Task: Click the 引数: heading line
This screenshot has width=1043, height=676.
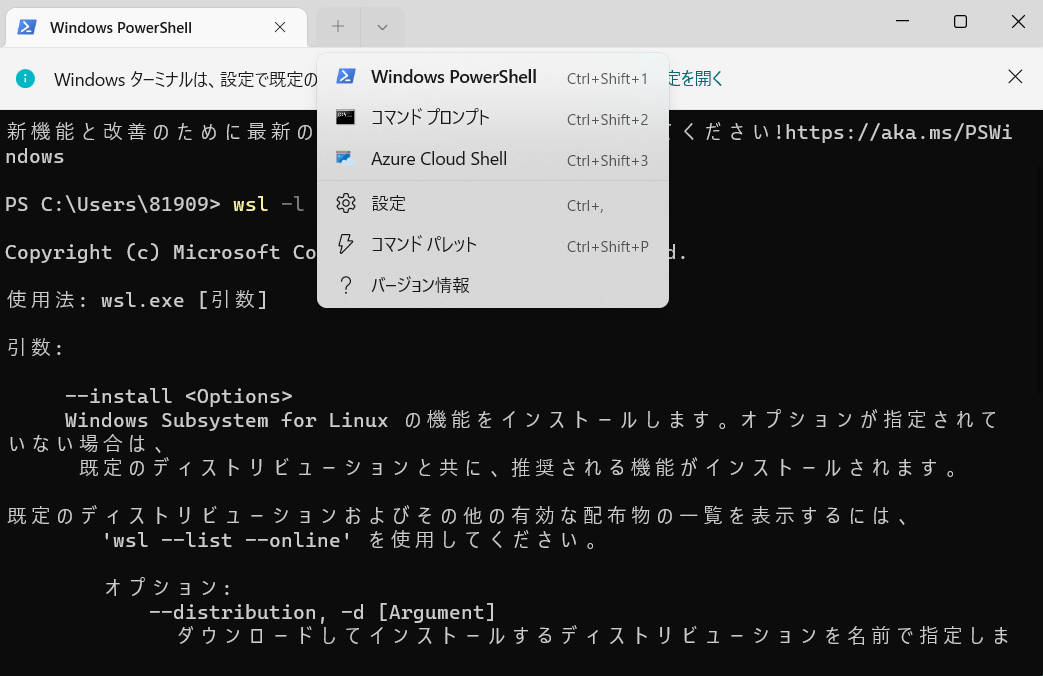Action: click(x=35, y=347)
